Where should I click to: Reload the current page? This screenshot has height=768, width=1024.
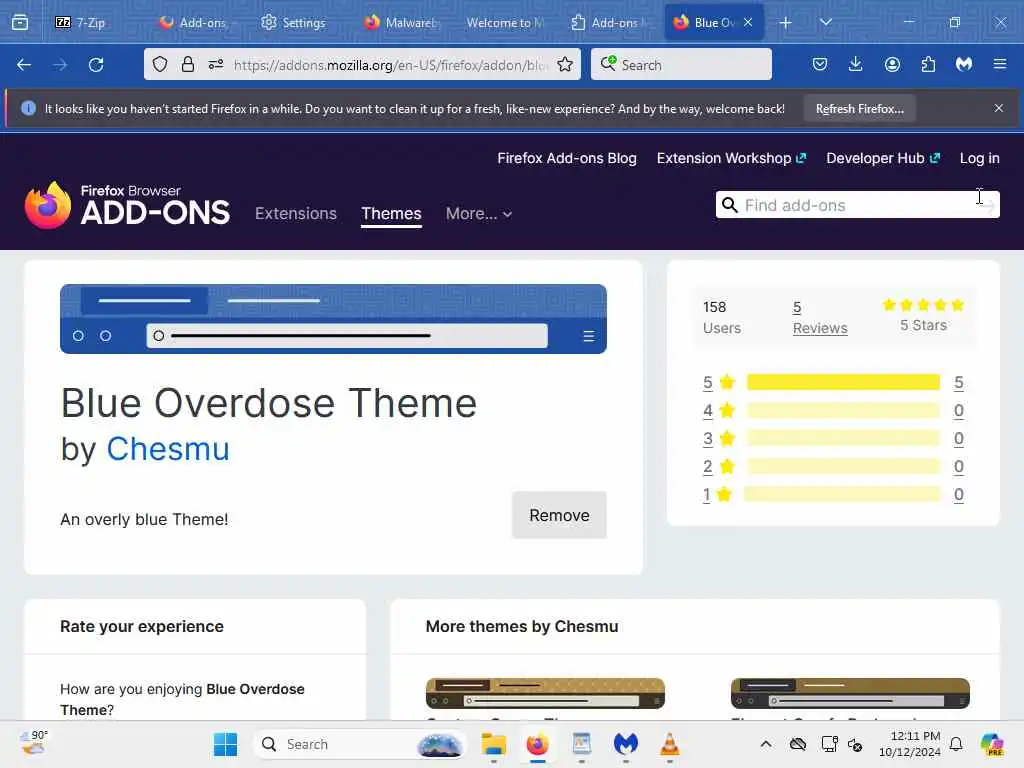click(x=96, y=65)
